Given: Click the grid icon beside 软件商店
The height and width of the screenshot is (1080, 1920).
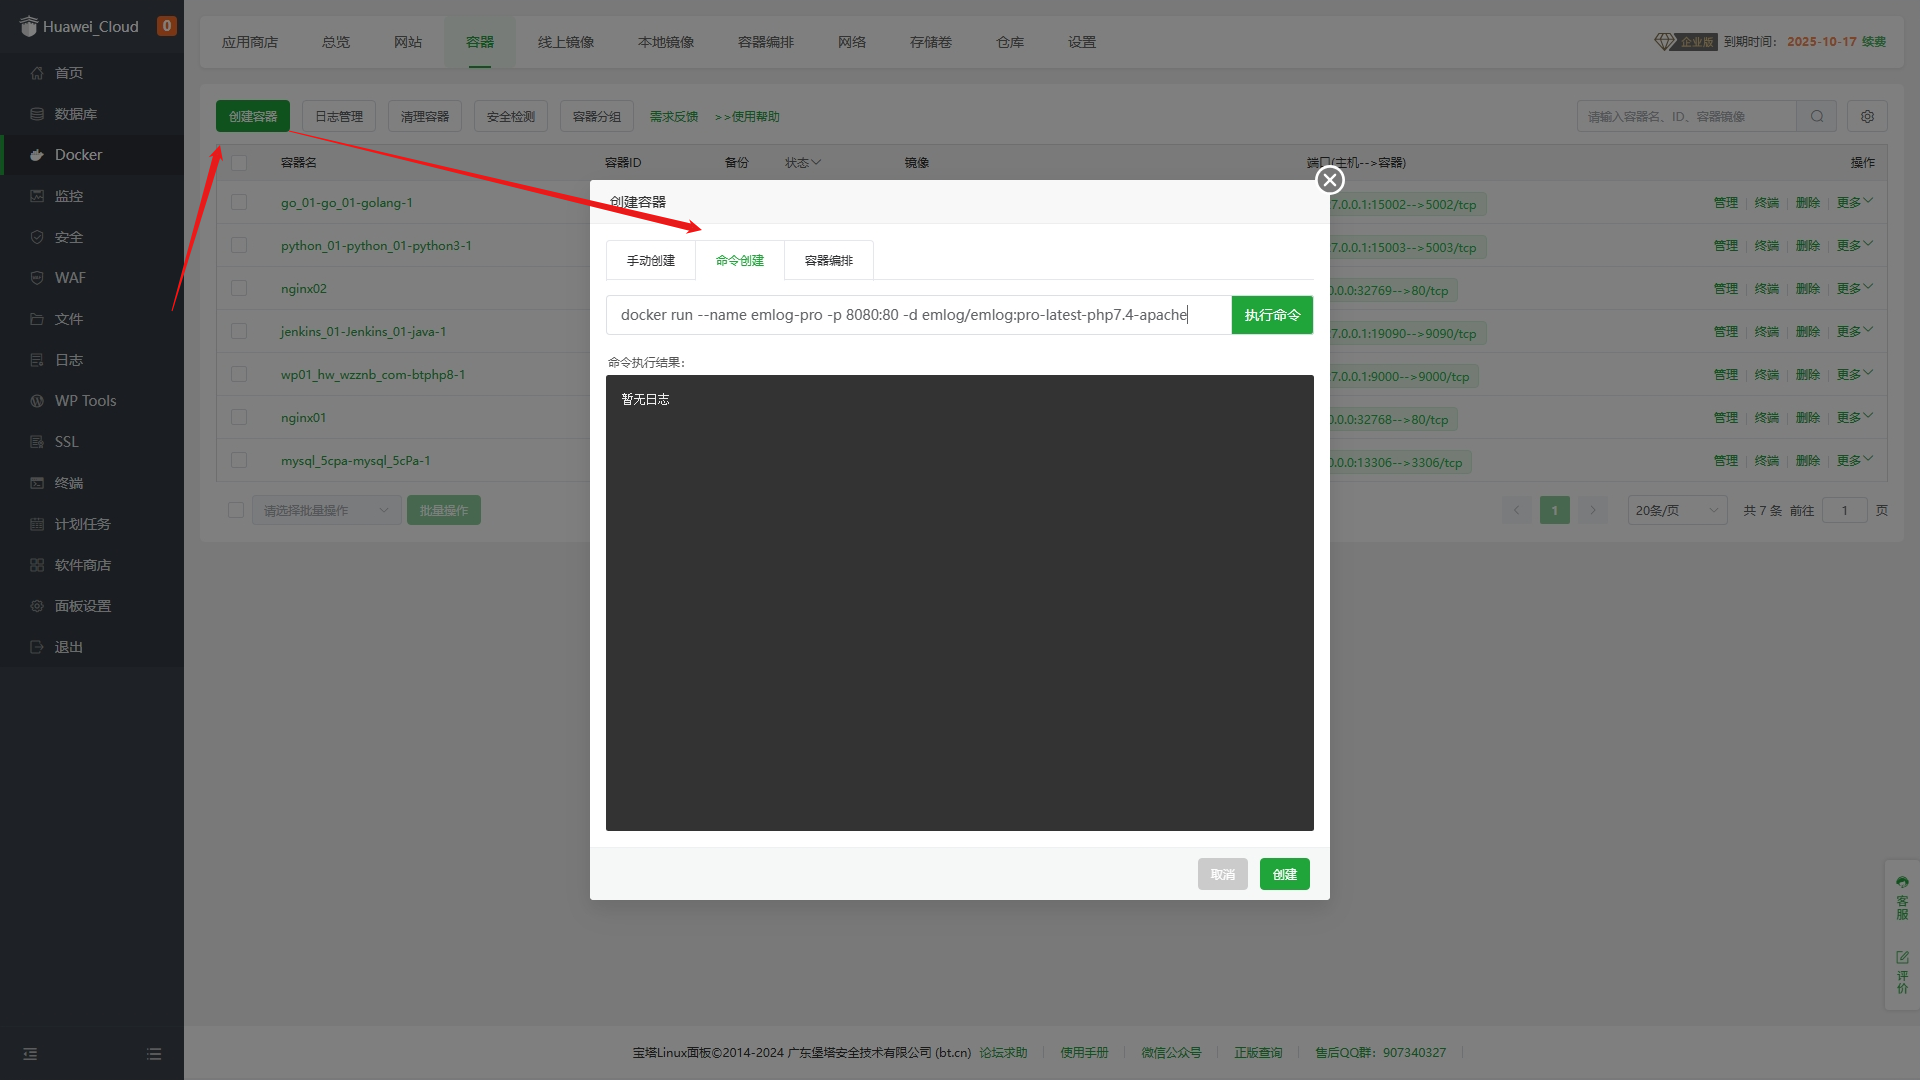Looking at the screenshot, I should click(x=37, y=565).
